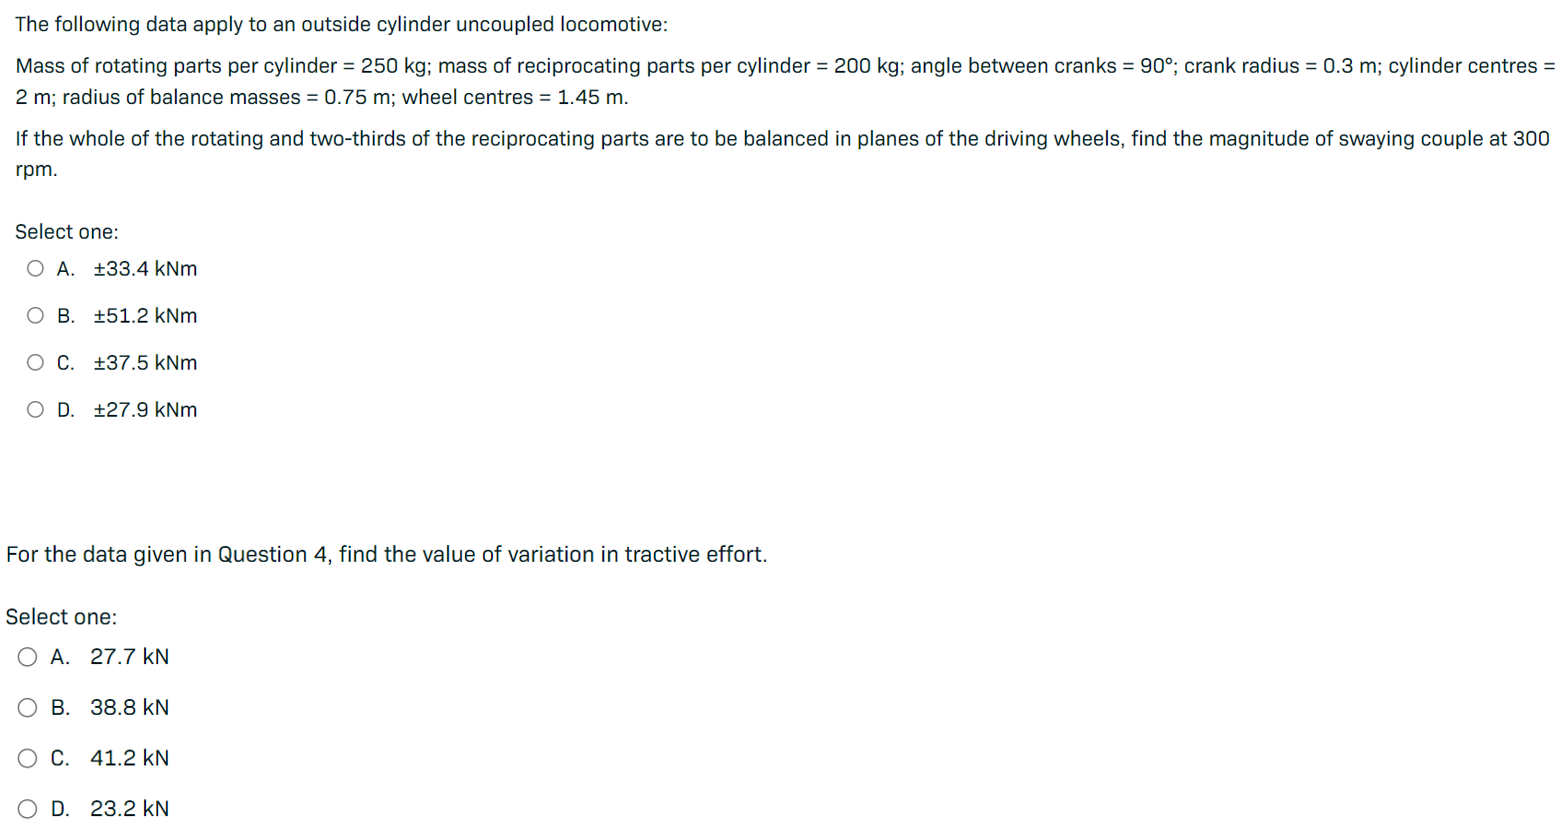1563x833 pixels.
Task: Click the ±37.5 kNm answer text
Action: click(146, 363)
